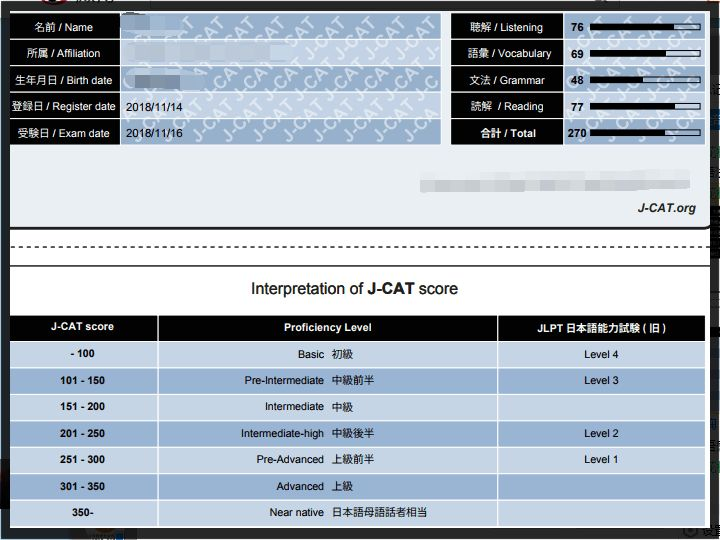The image size is (720, 540).
Task: Click the Basic 初級 proficiency cell
Action: point(327,354)
